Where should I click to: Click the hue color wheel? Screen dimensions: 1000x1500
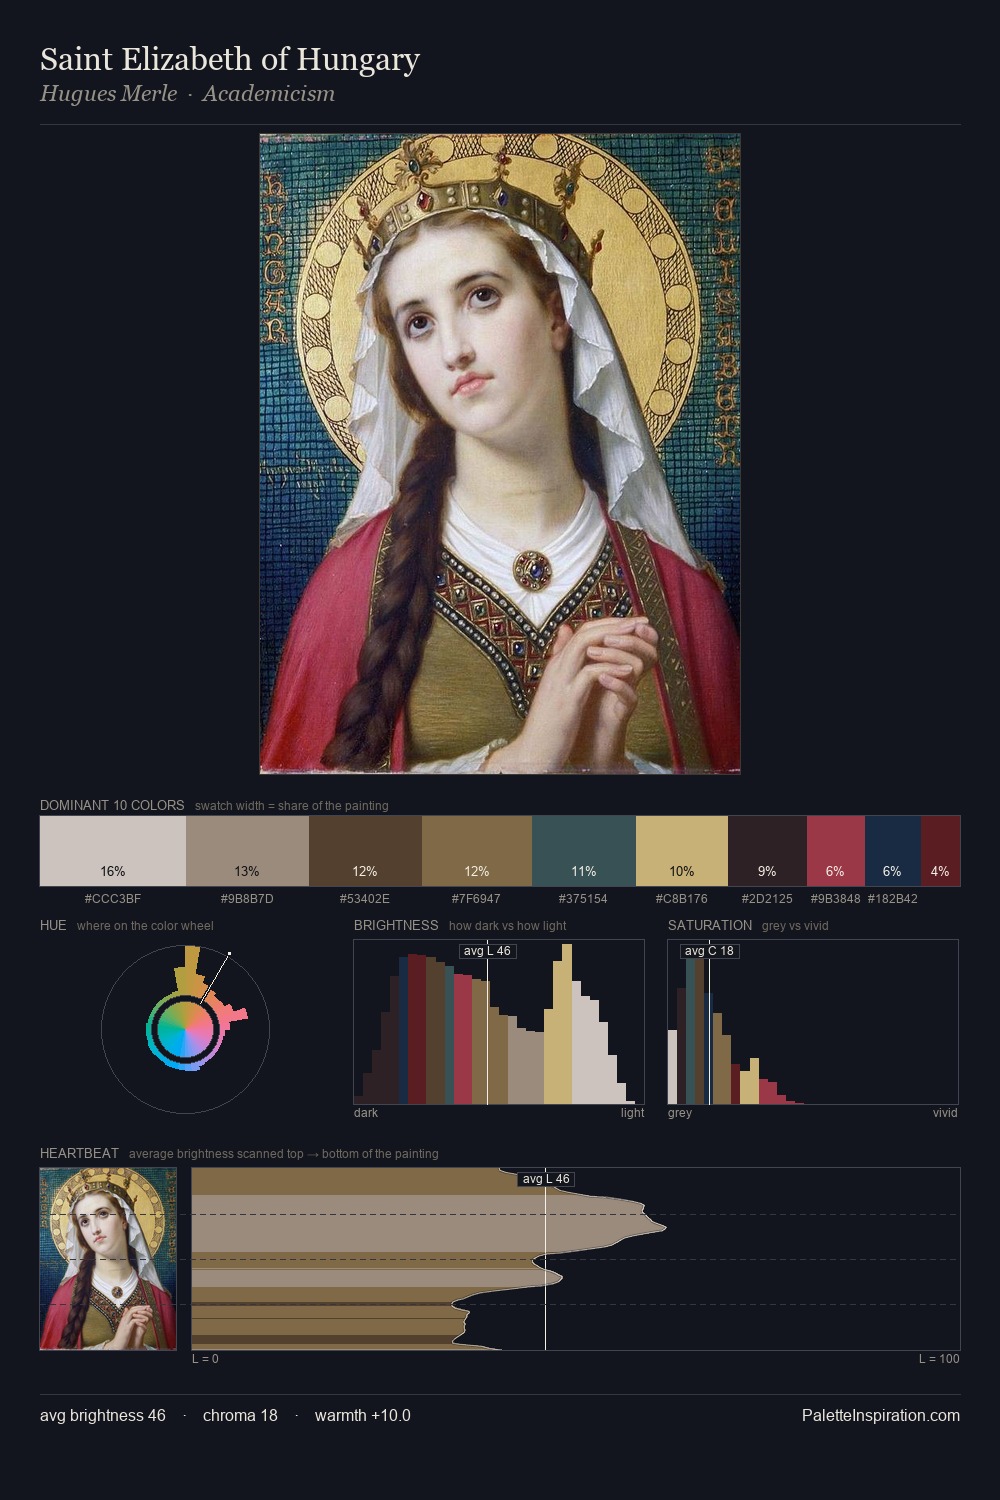click(x=185, y=1028)
